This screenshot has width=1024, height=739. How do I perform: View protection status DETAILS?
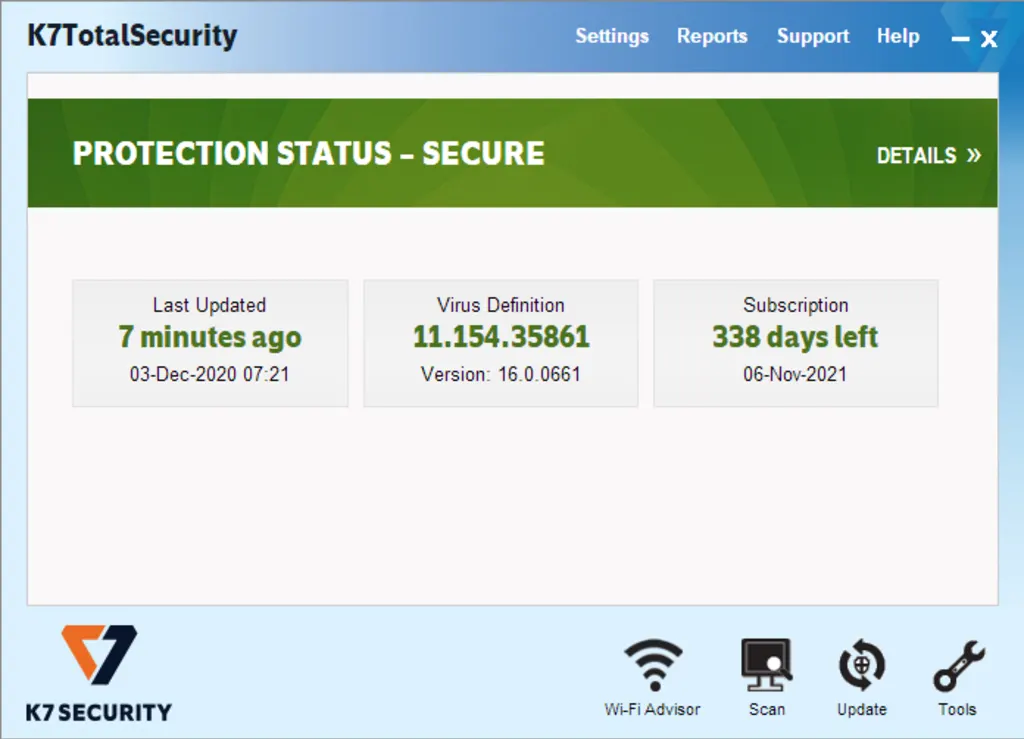(x=916, y=156)
